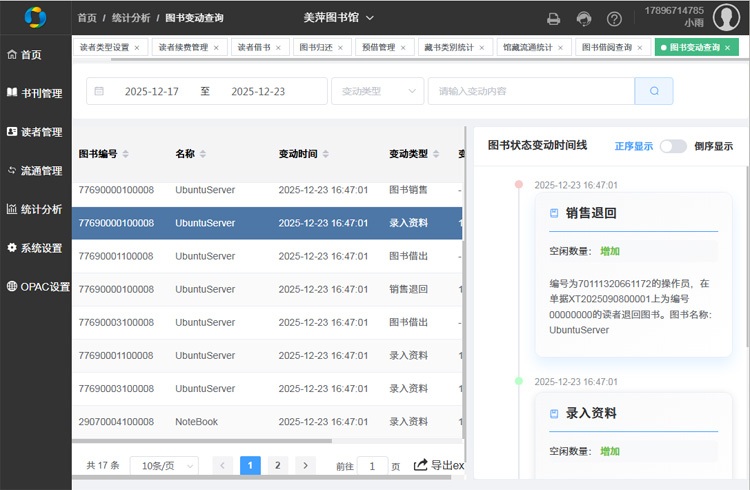Sort by 图书编号 column sort icon
The width and height of the screenshot is (750, 490).
125,154
